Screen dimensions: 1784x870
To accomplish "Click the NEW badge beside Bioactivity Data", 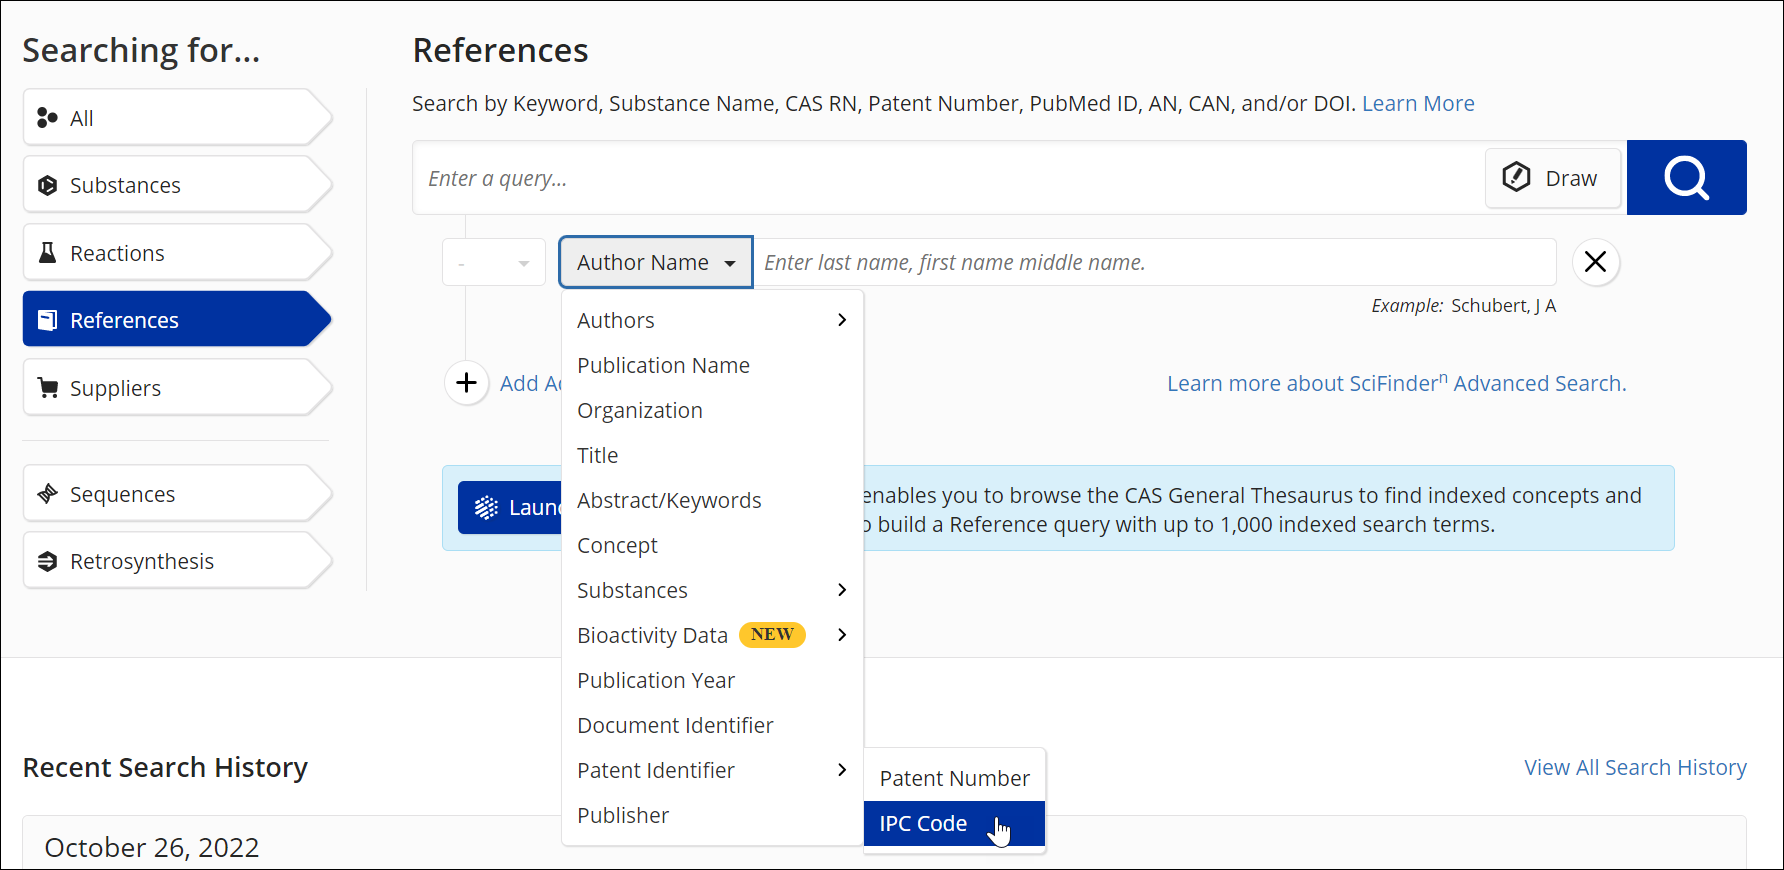I will (772, 634).
